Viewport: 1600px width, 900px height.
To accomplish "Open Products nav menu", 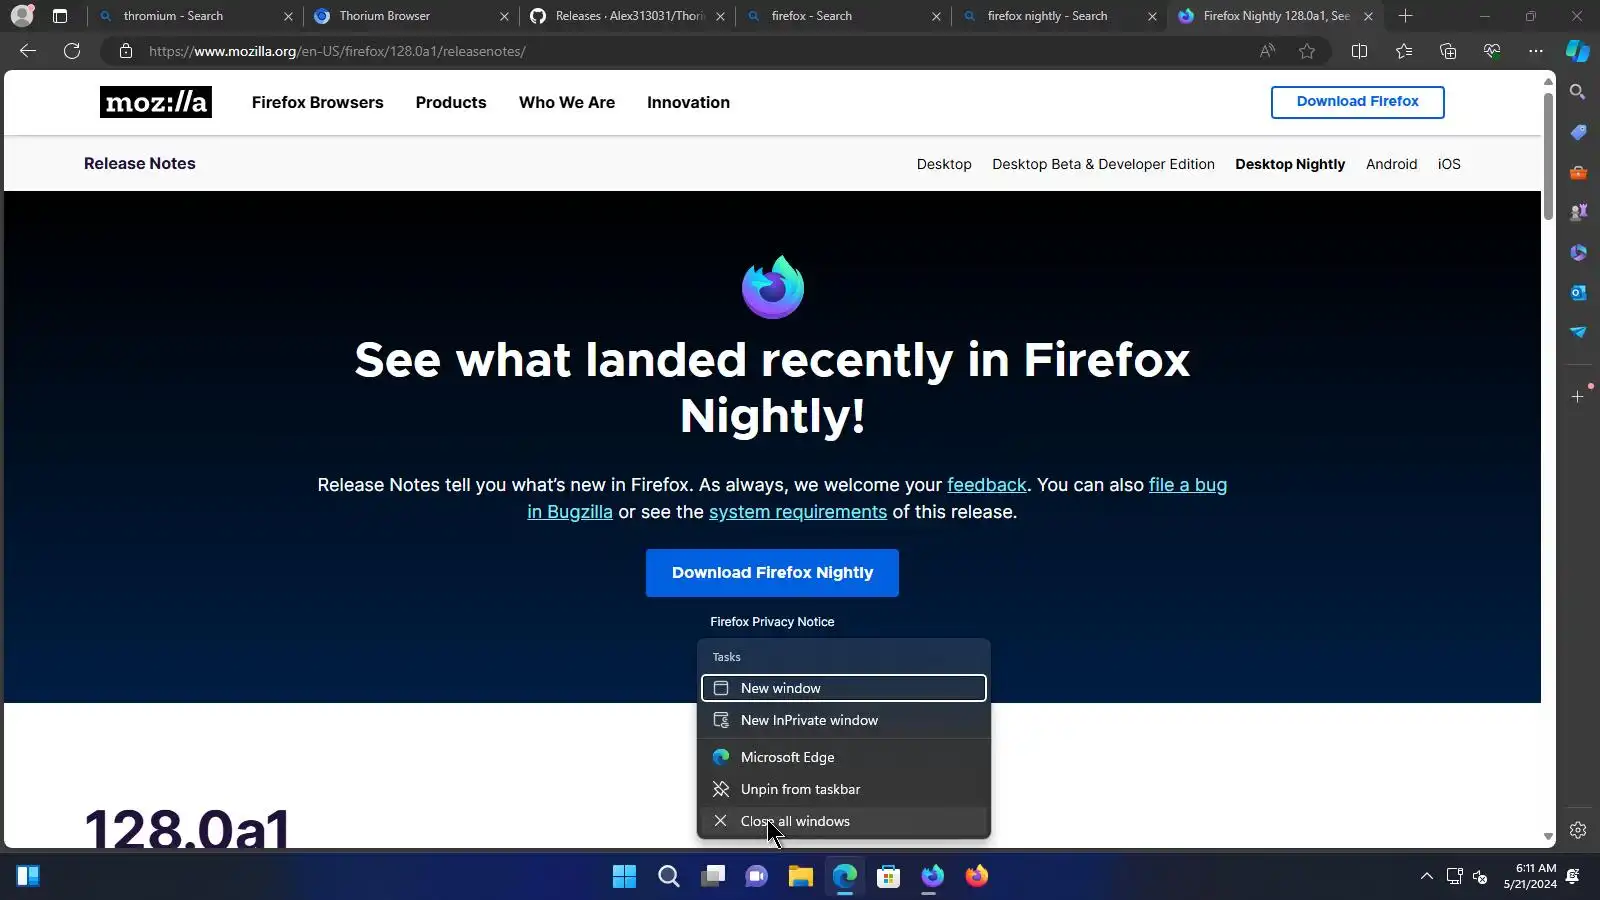I will (451, 102).
